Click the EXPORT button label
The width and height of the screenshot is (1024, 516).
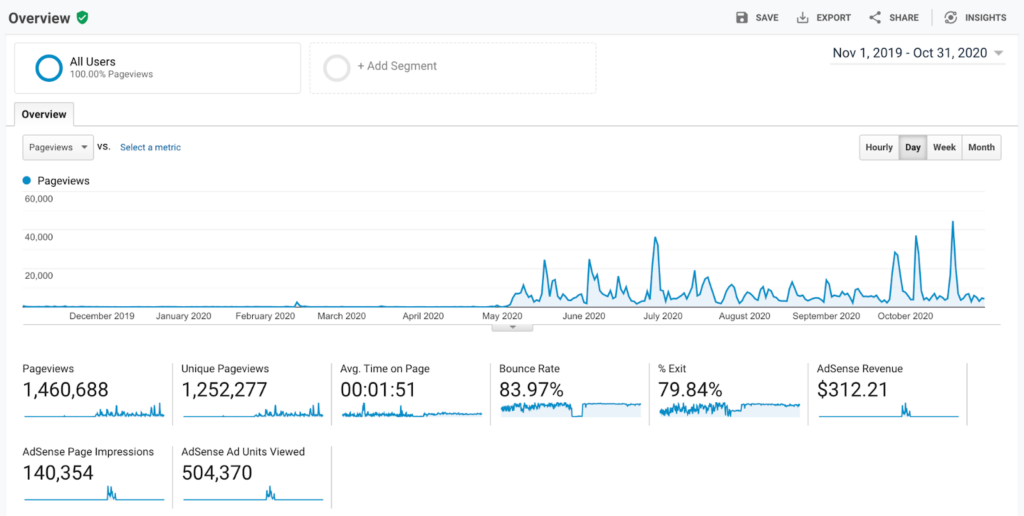click(x=833, y=18)
